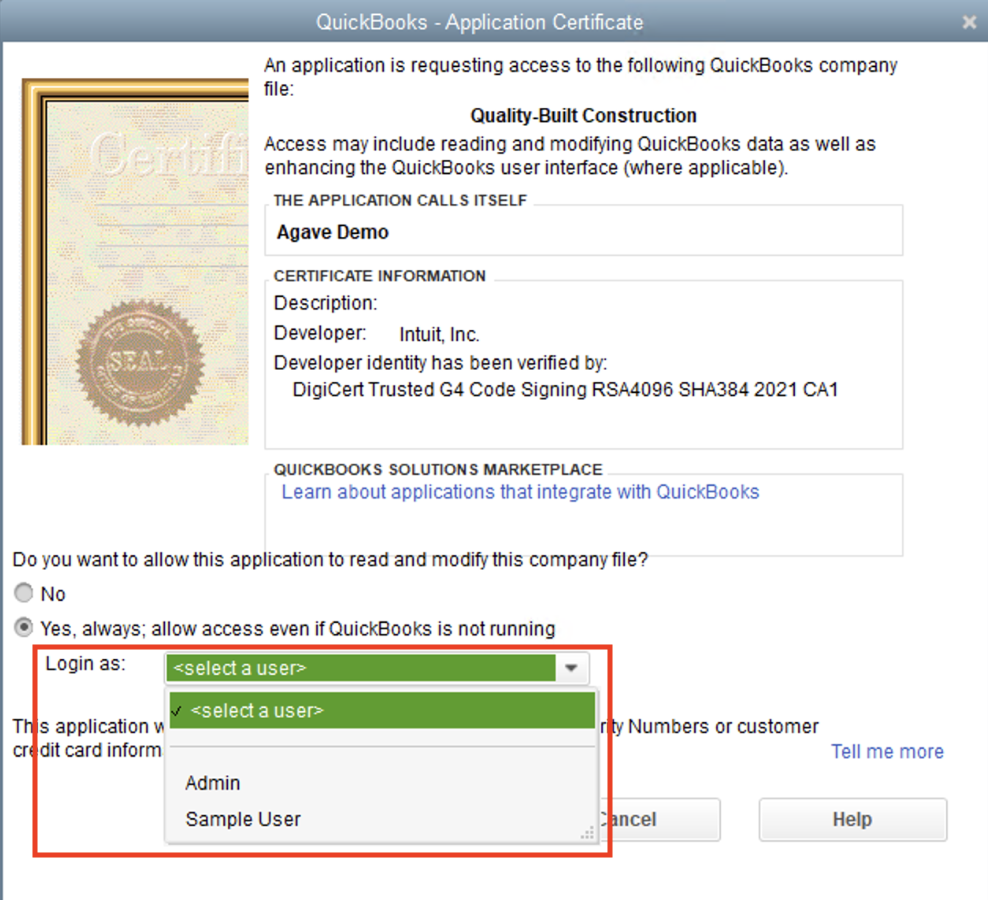The image size is (988, 900).
Task: Open the Login as dropdown arrow
Action: pyautogui.click(x=572, y=668)
